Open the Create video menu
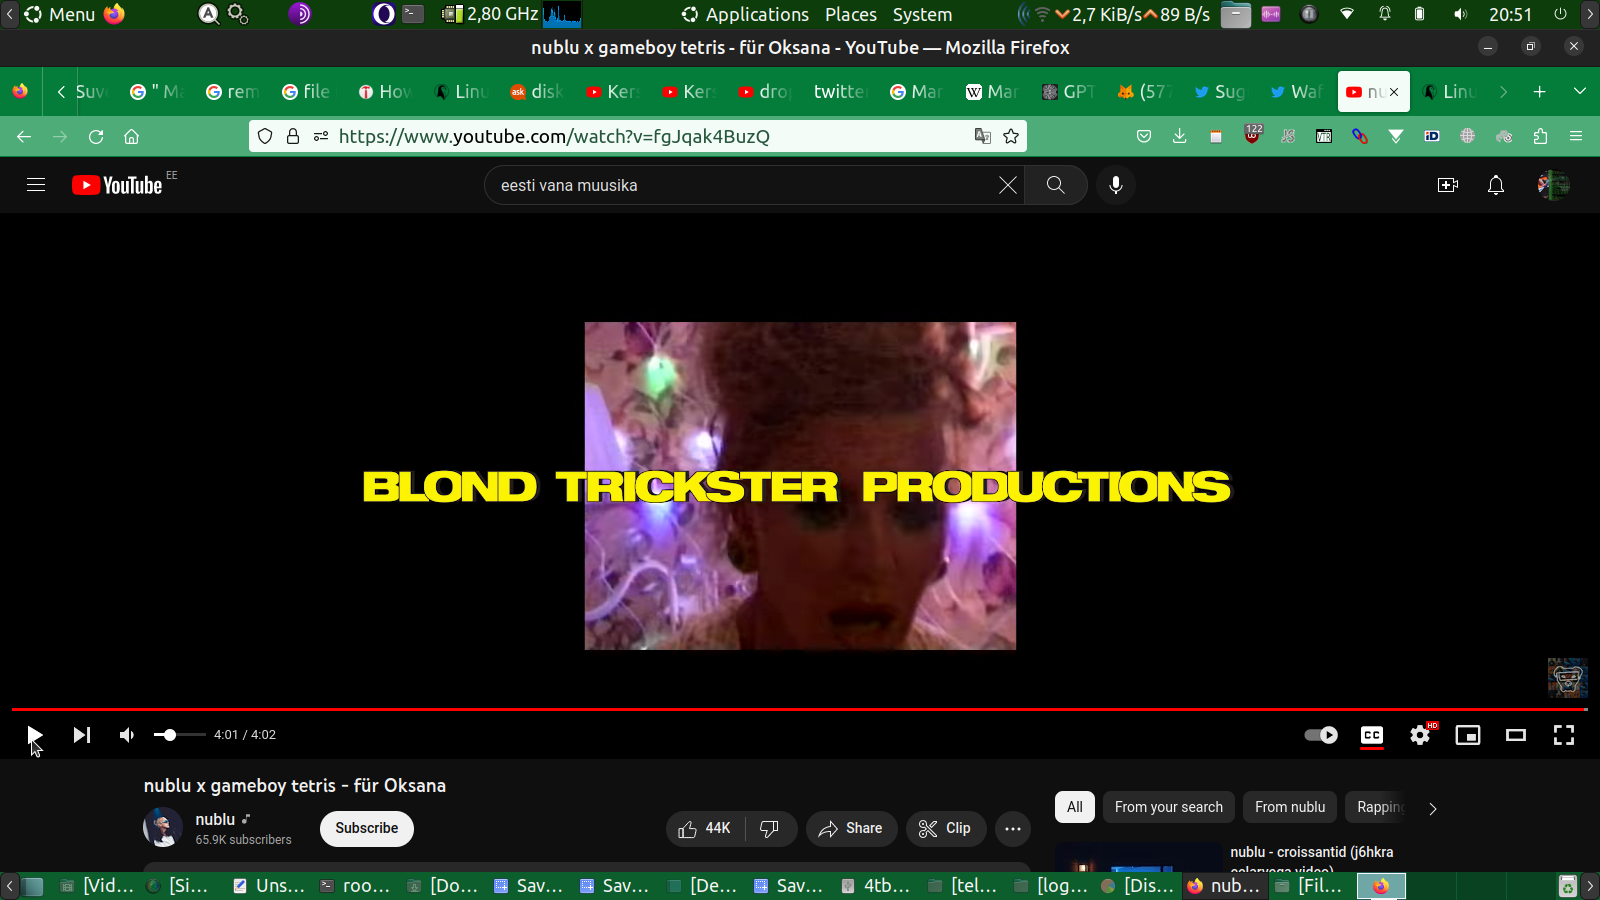Screen dimensions: 1600x900 pos(1448,185)
